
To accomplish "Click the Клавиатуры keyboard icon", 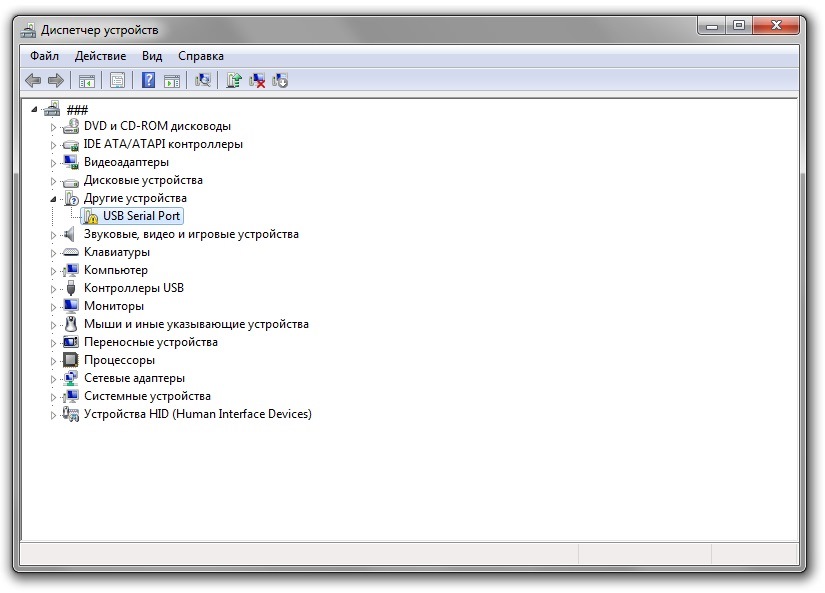I will pos(71,253).
